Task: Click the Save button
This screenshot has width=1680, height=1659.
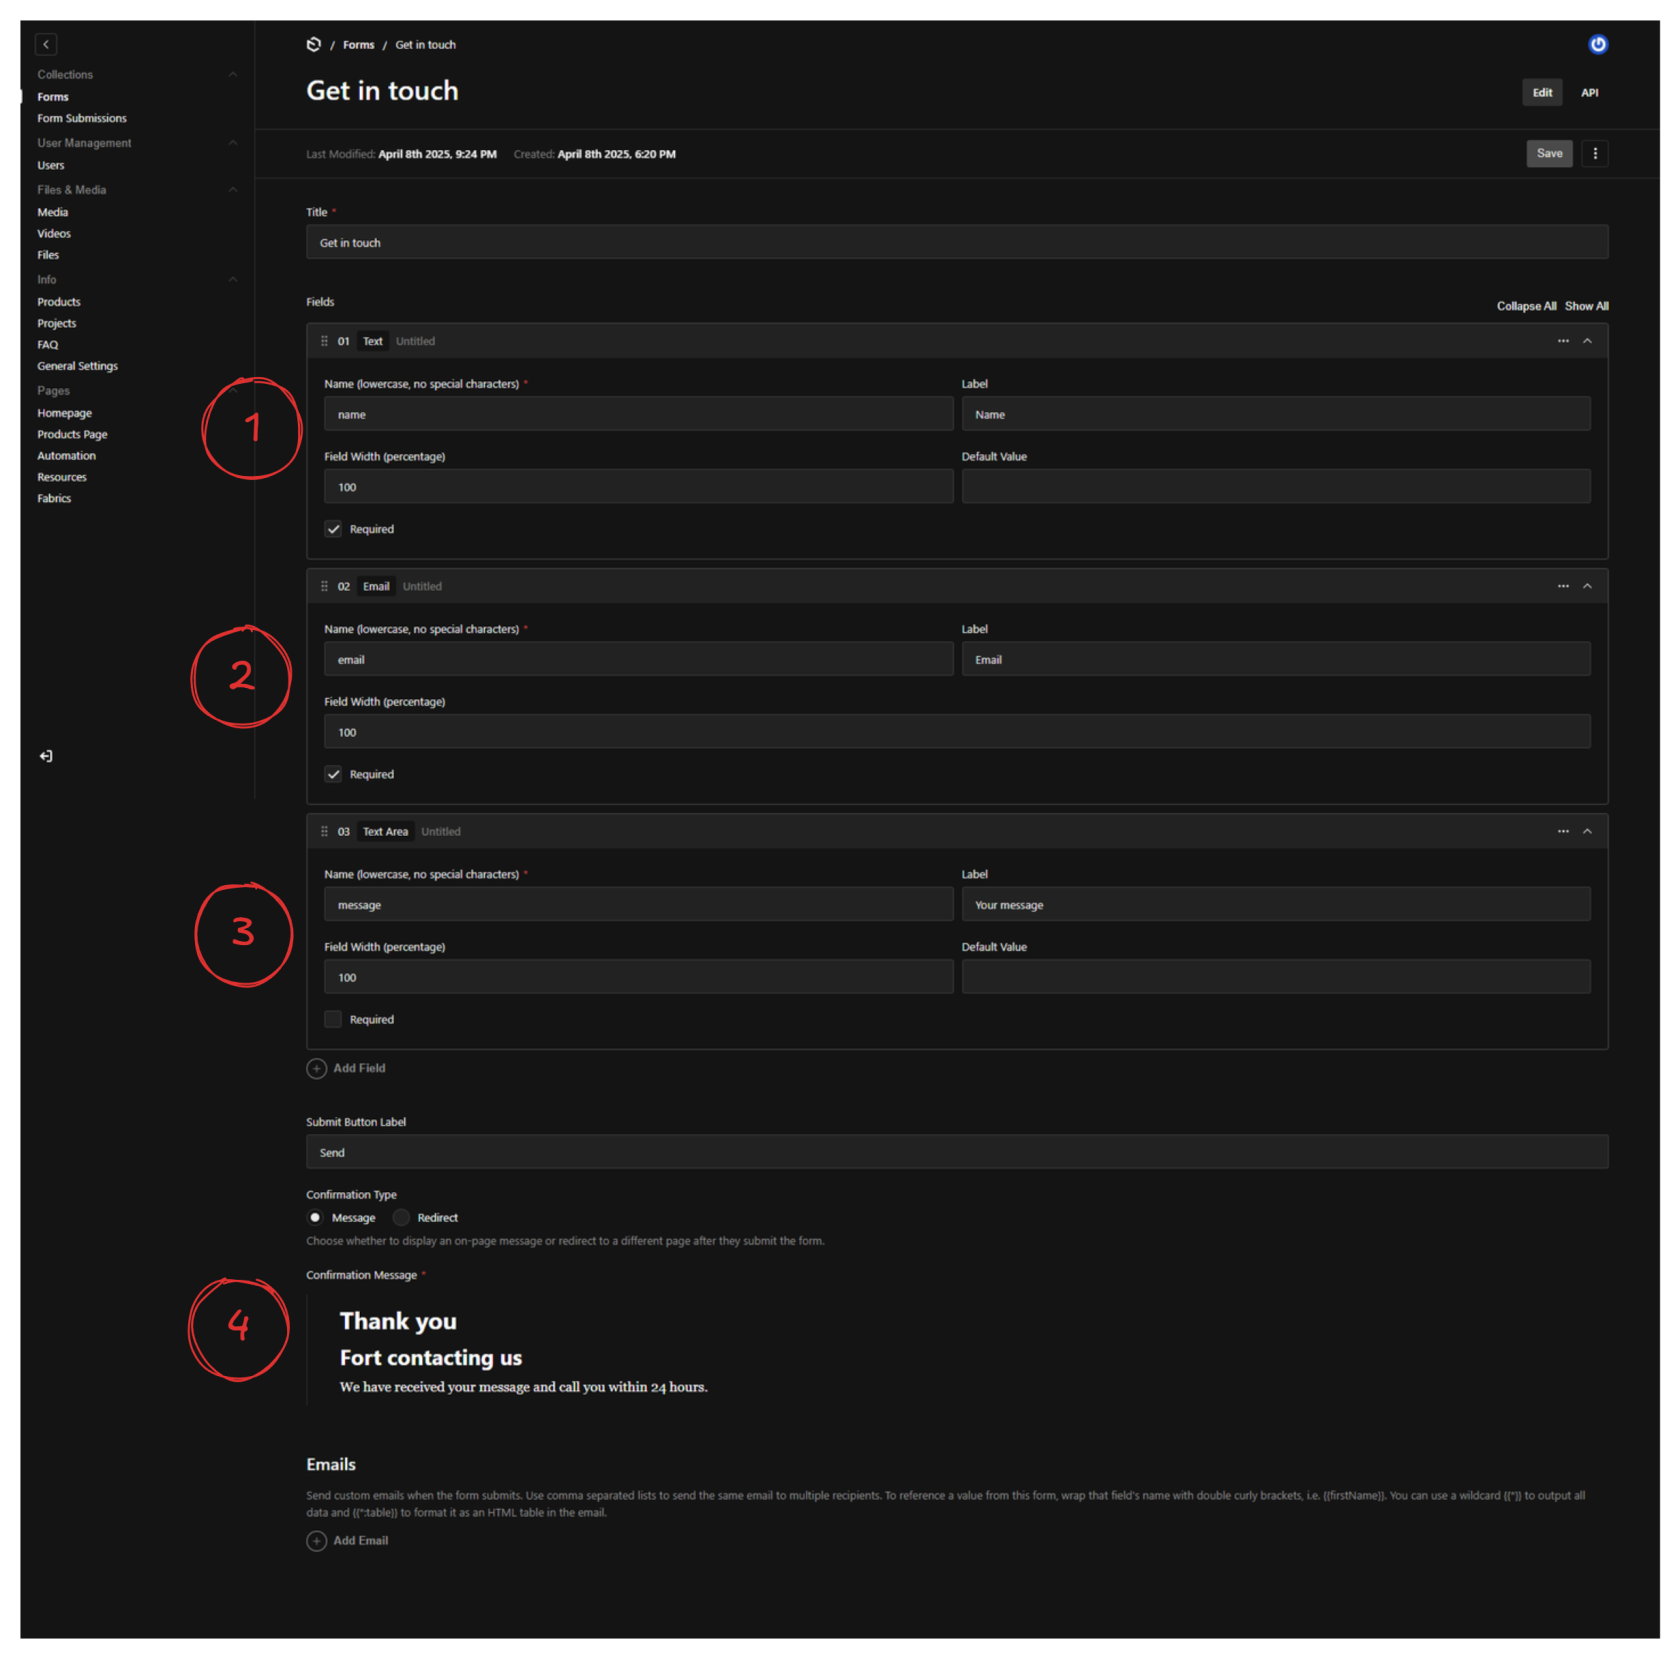Action: coord(1549,153)
